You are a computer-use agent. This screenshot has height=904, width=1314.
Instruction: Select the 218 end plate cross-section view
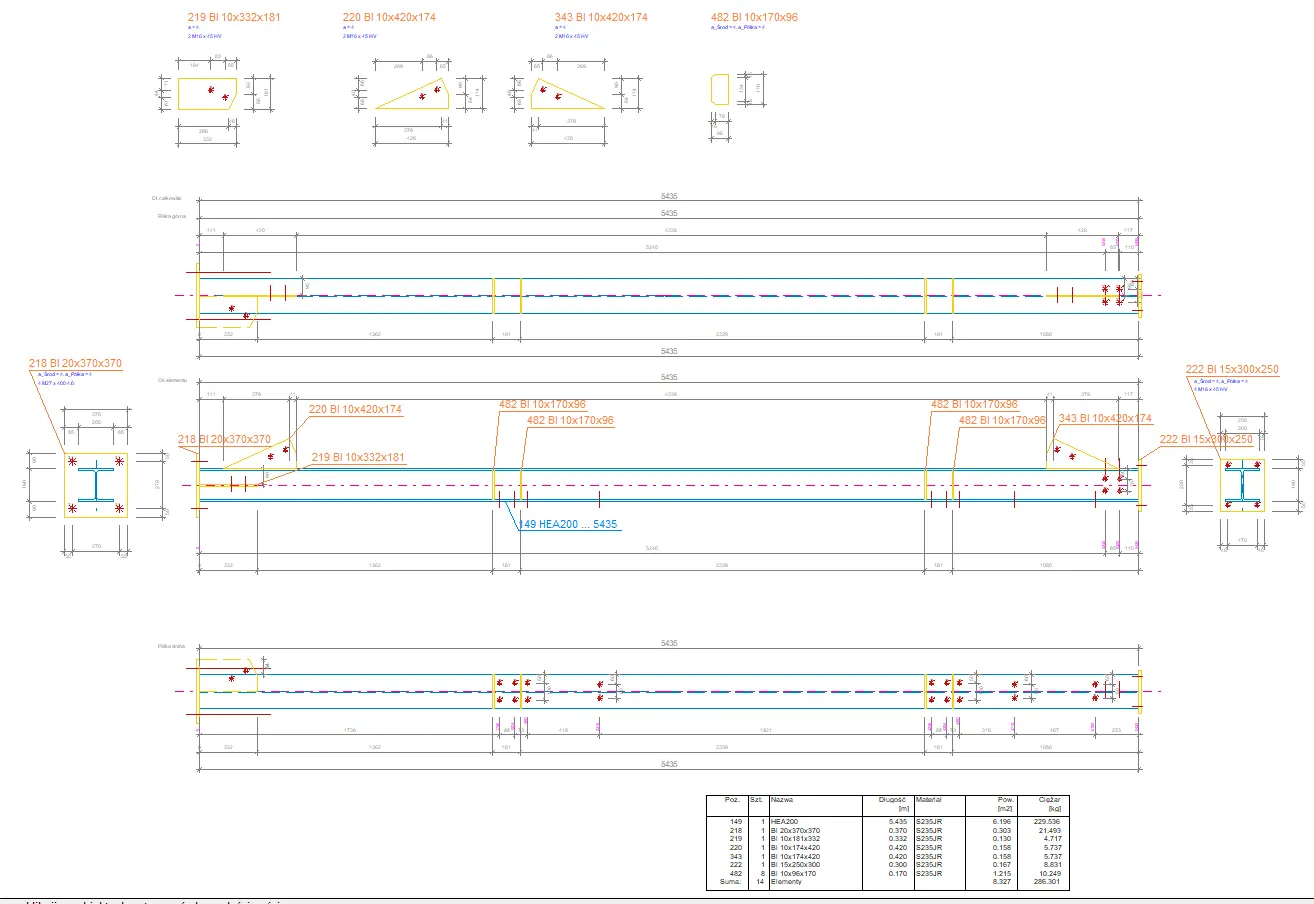[96, 485]
